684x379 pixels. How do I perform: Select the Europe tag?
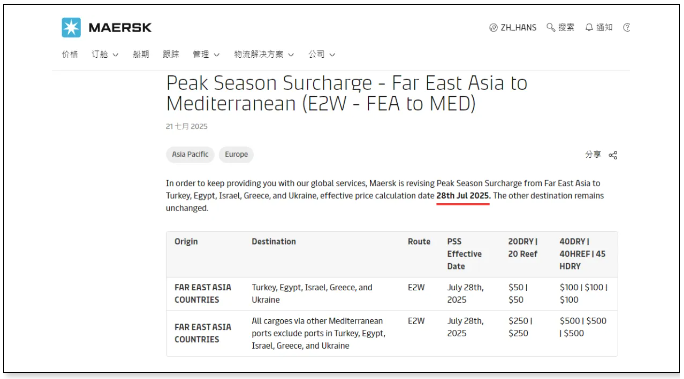(236, 154)
